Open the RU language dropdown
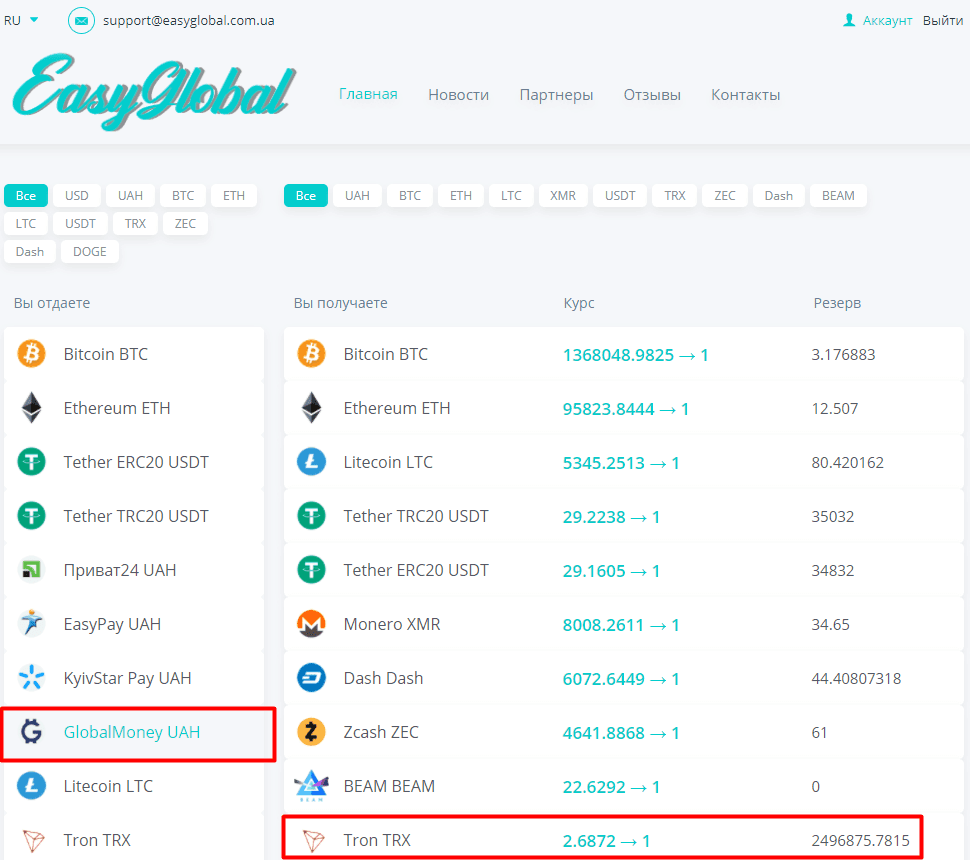Image resolution: width=970 pixels, height=860 pixels. pos(18,19)
